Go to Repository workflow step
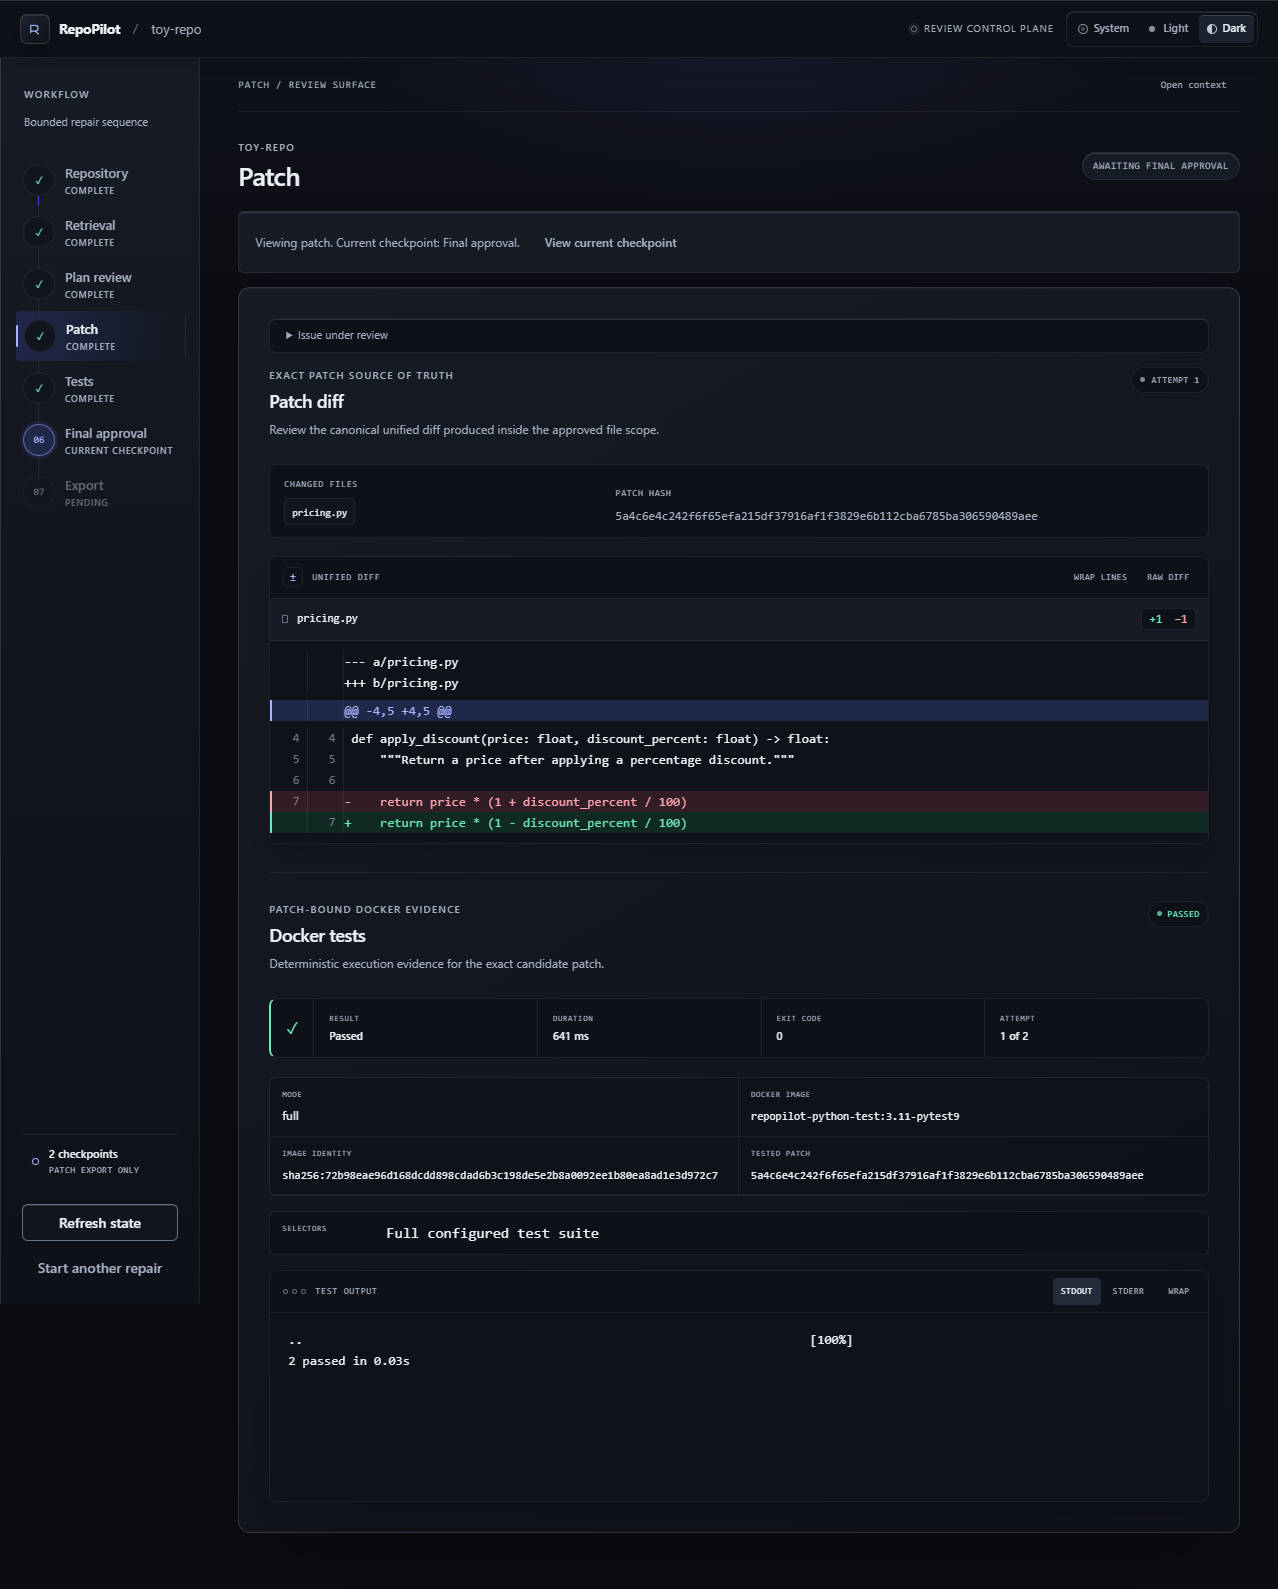1278x1589 pixels. click(x=100, y=180)
